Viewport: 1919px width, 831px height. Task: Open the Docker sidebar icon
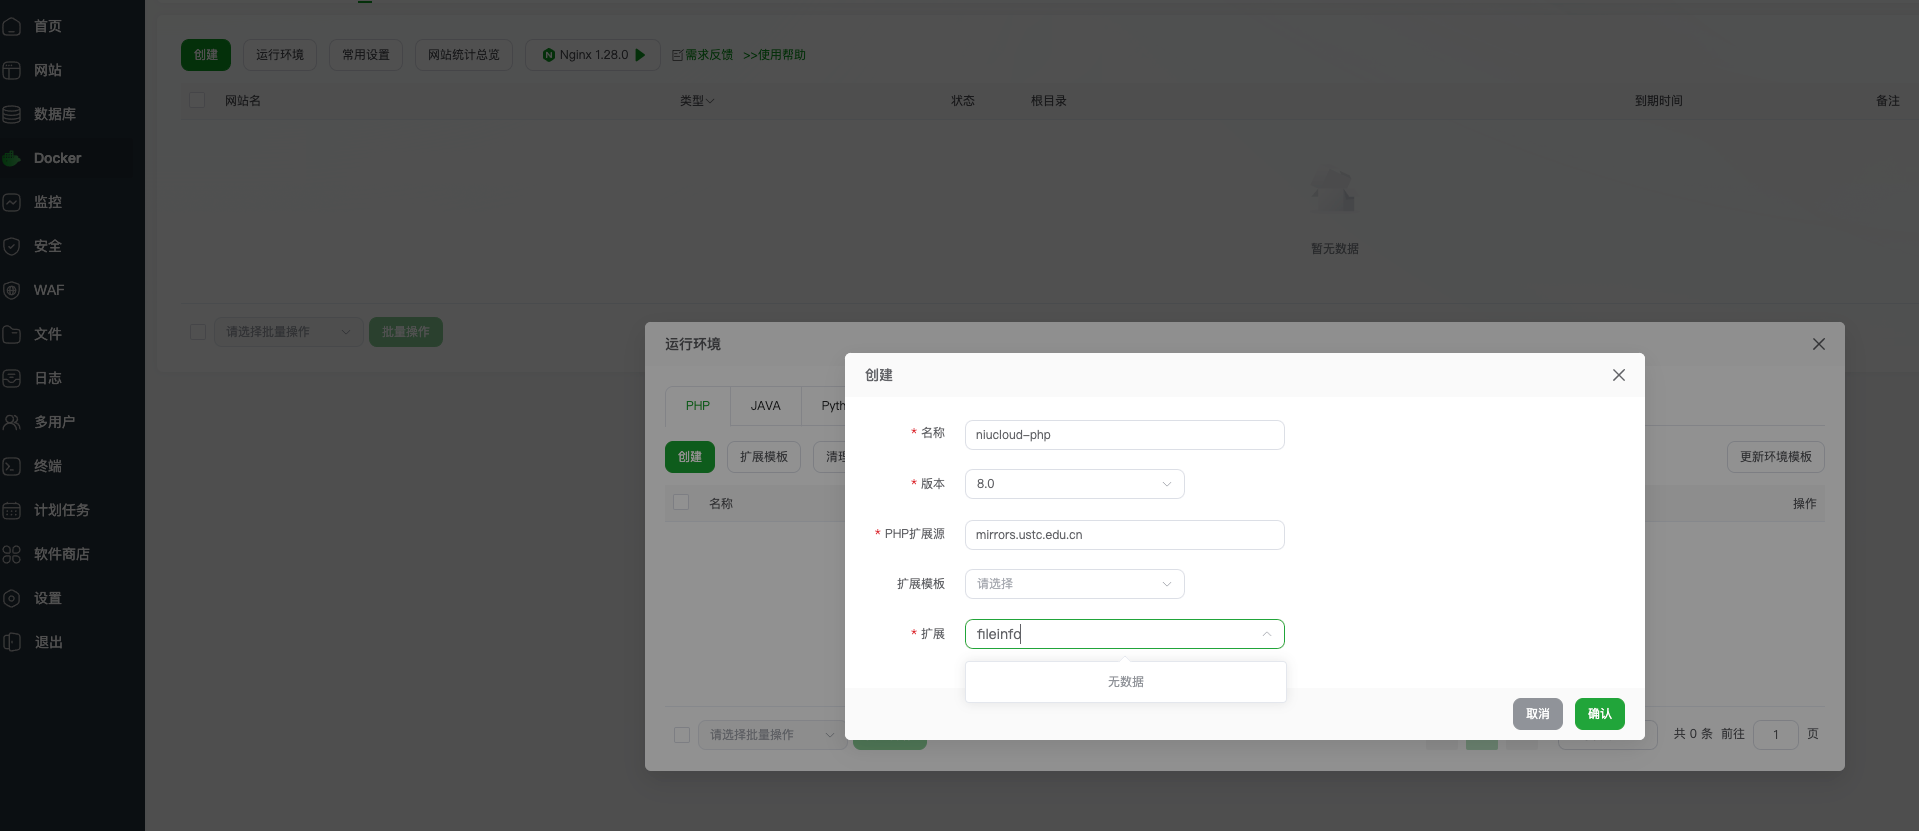(12, 158)
